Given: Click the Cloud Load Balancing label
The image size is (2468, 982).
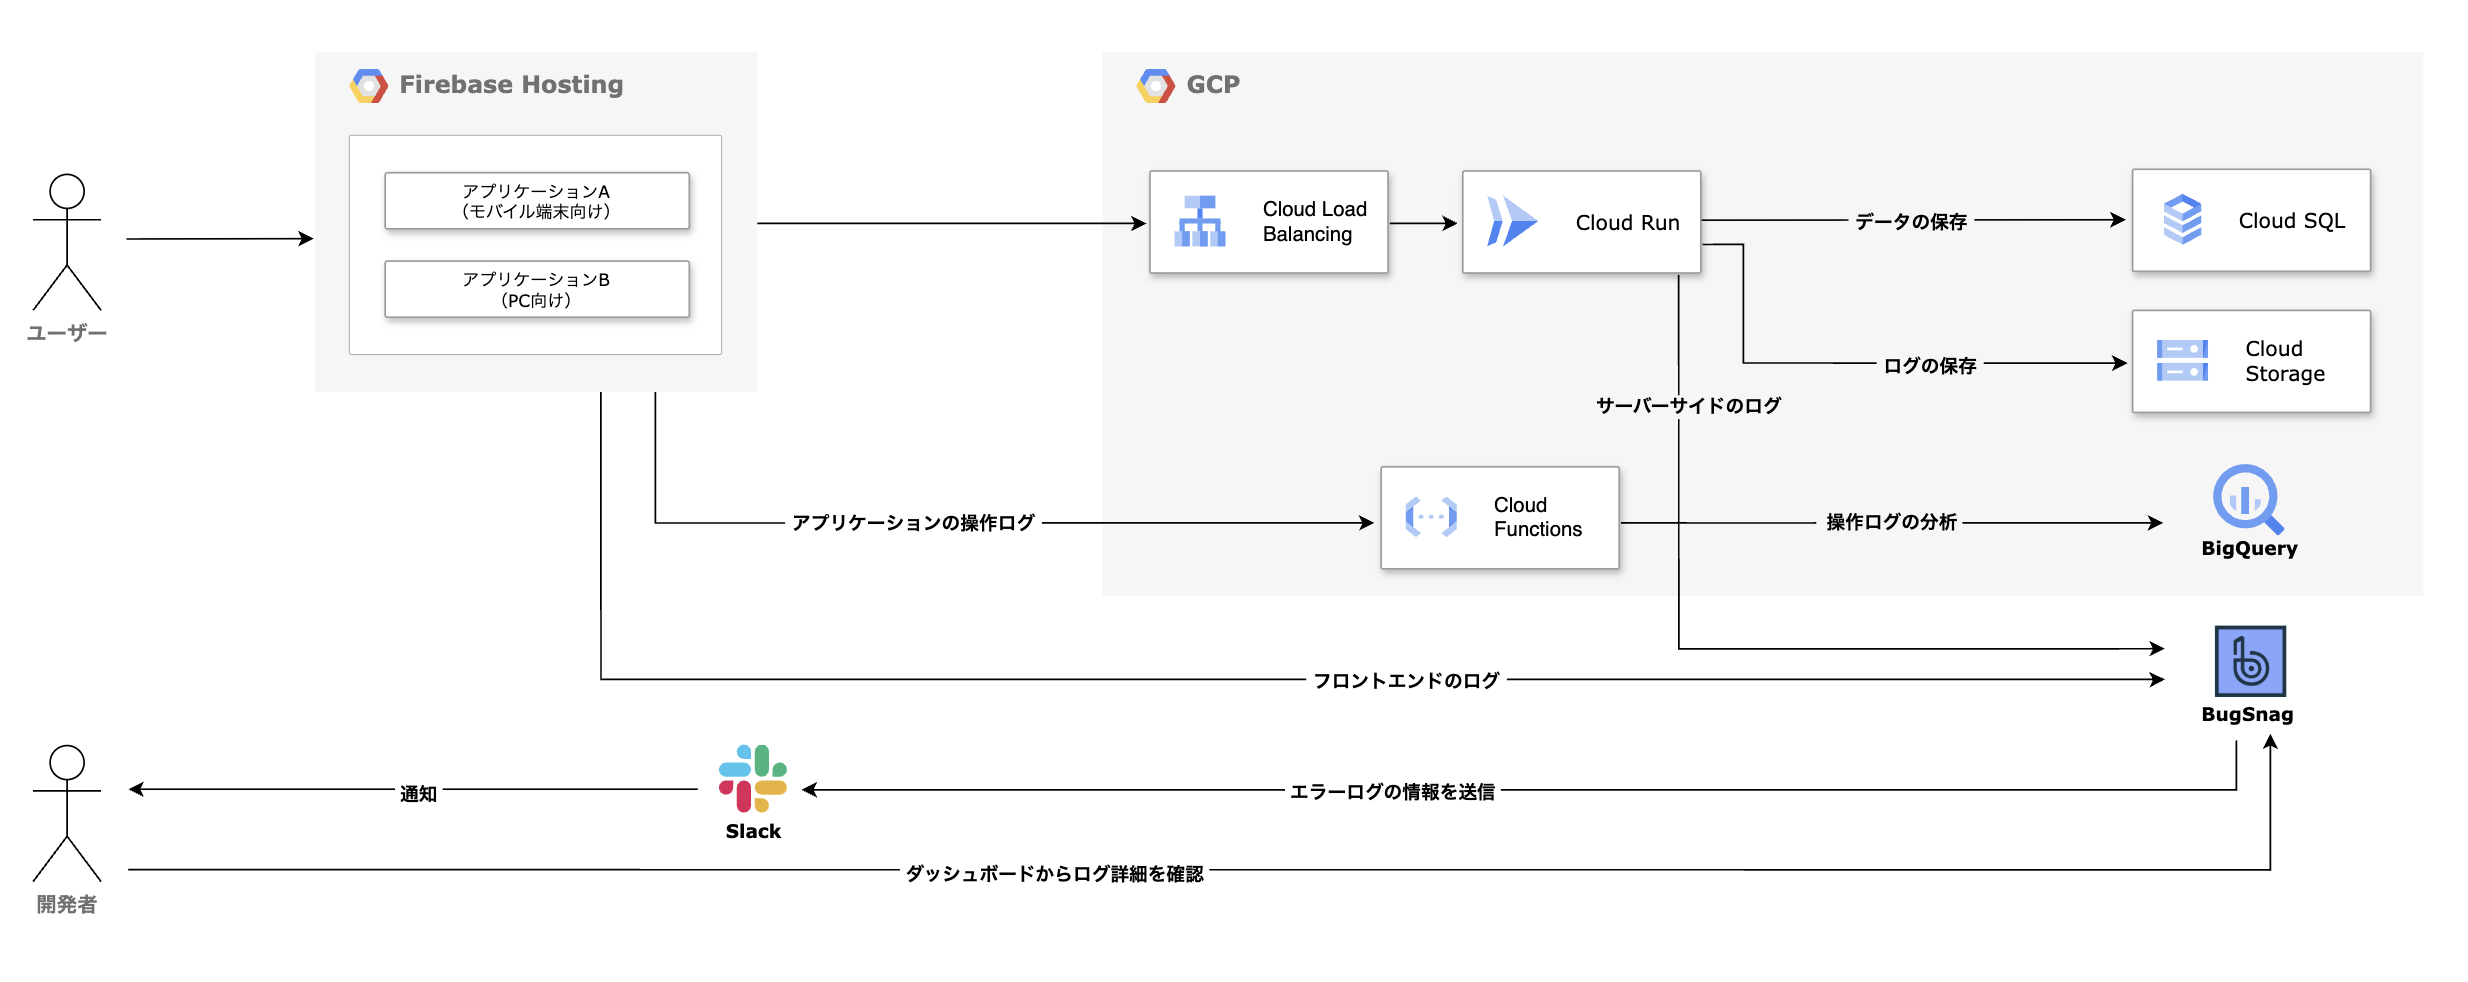Looking at the screenshot, I should pyautogui.click(x=1314, y=221).
